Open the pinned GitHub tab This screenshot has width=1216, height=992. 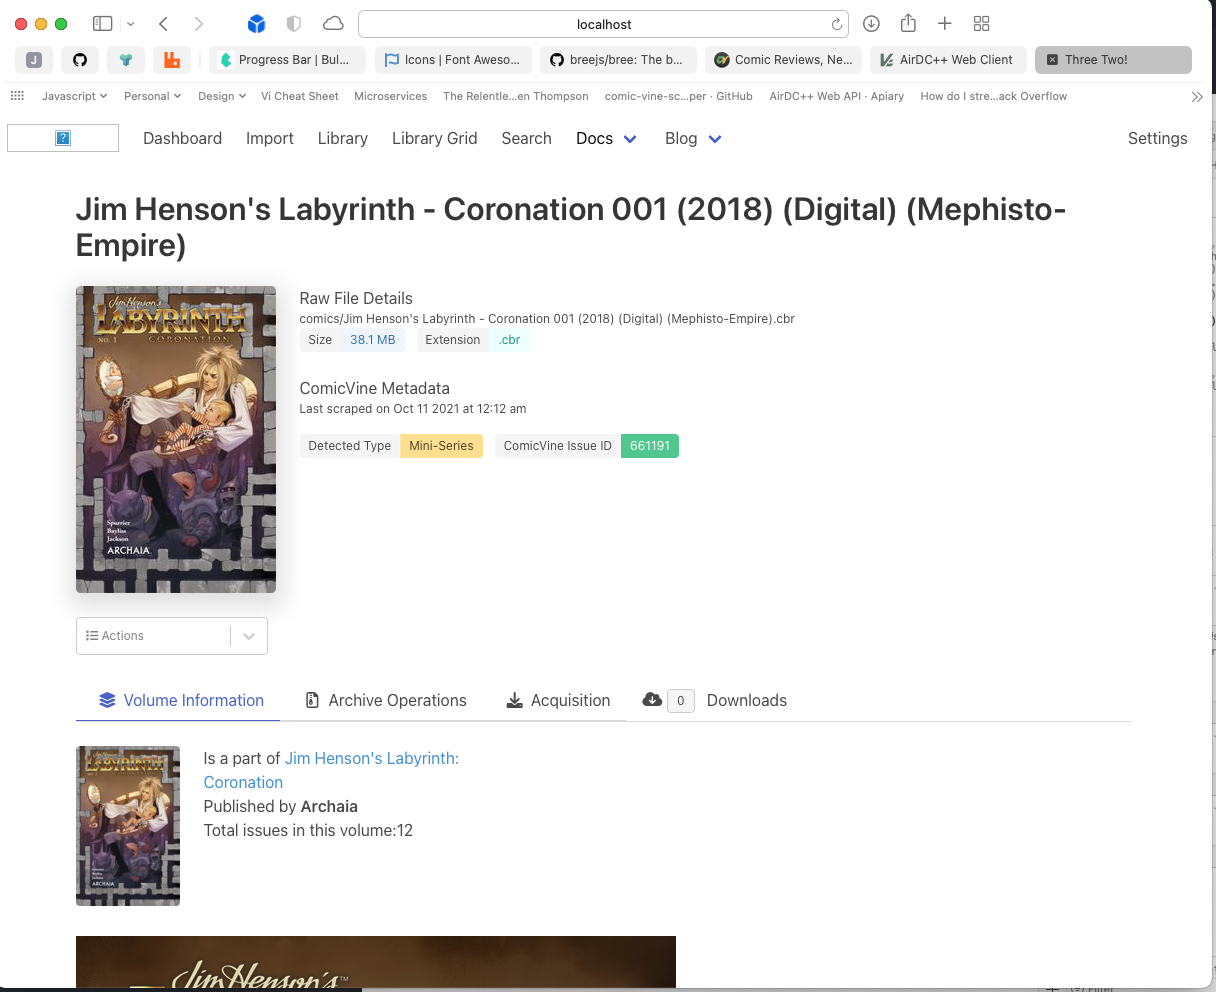tap(80, 60)
